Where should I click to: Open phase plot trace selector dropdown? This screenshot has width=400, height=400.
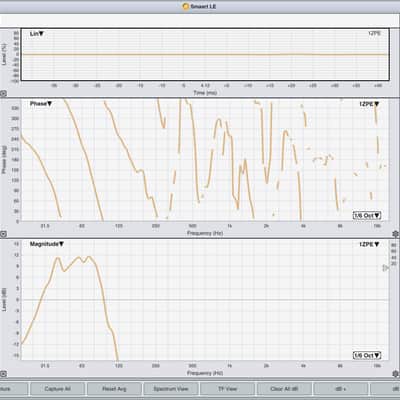(369, 104)
